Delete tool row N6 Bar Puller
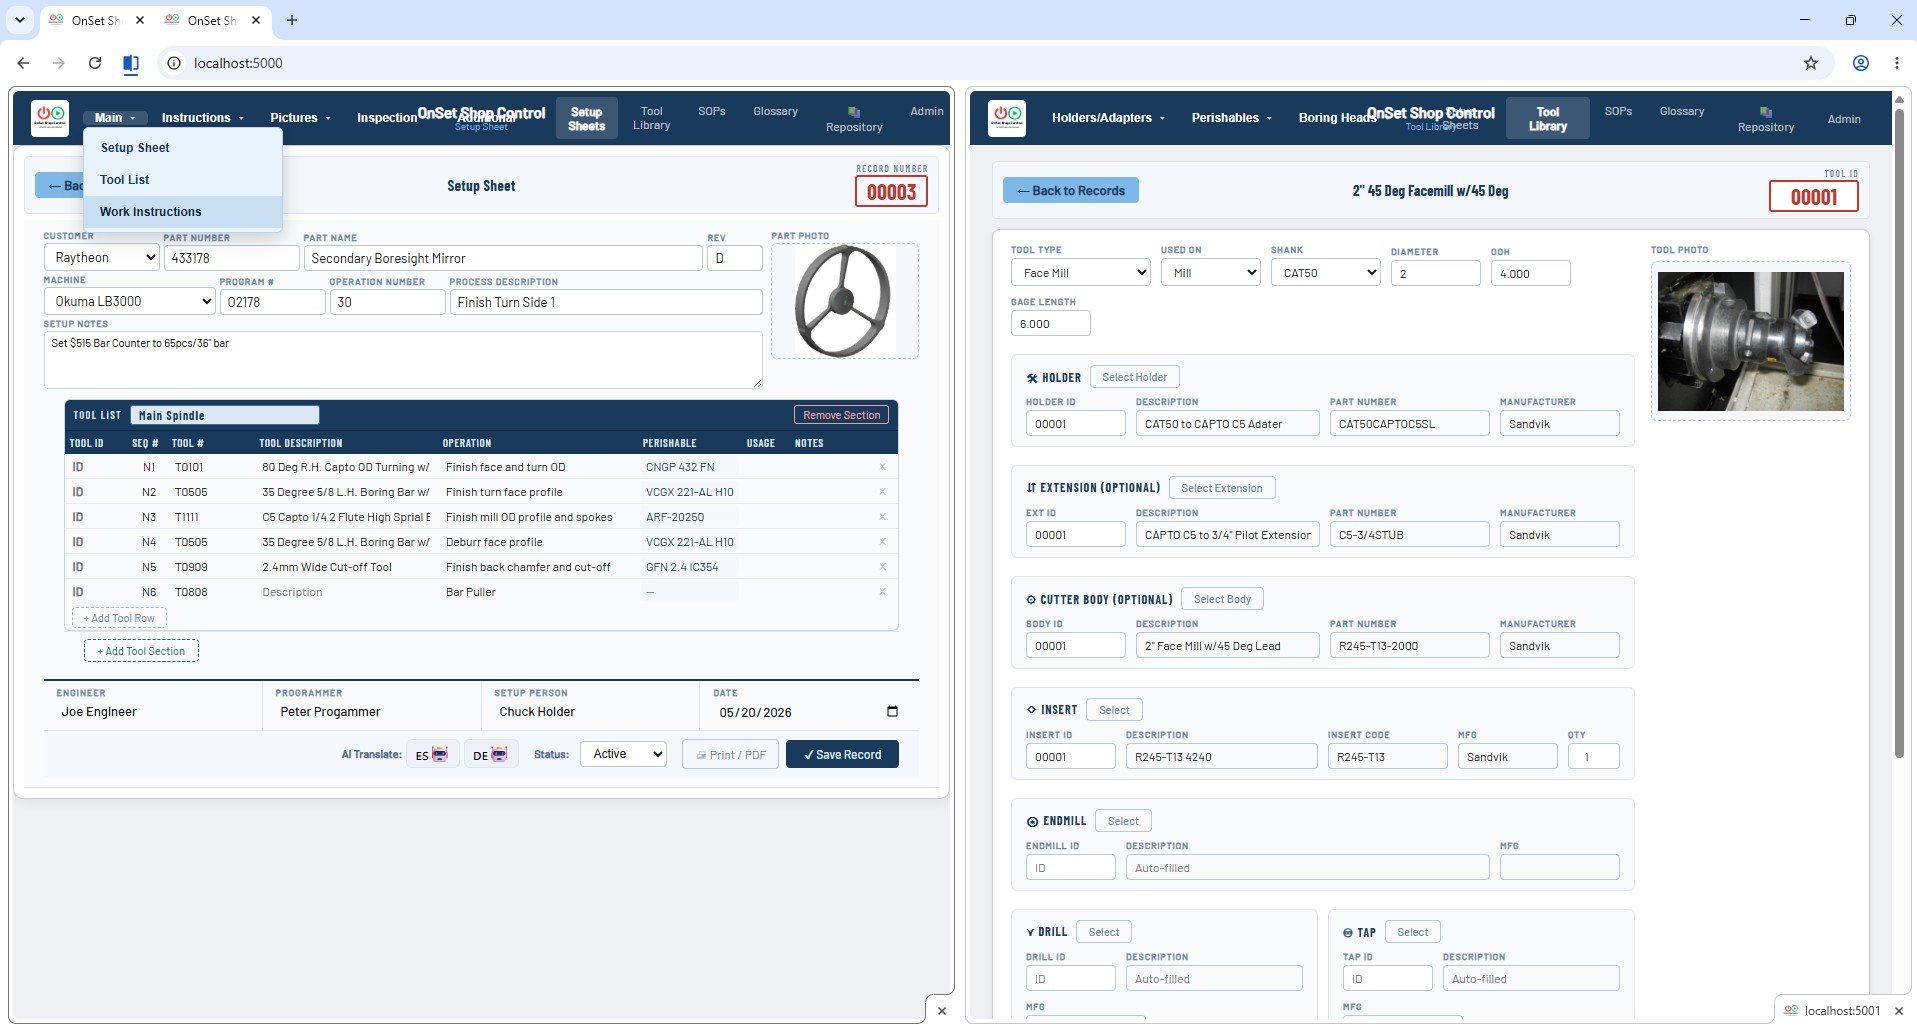 882,592
